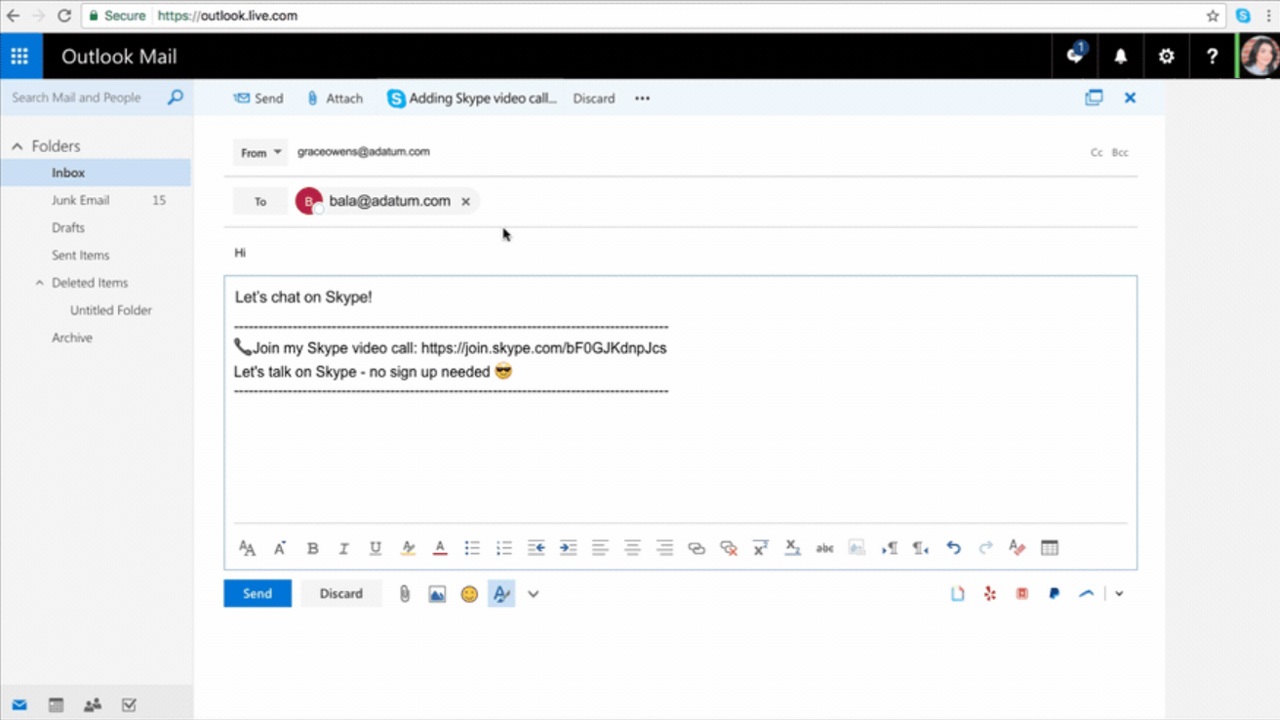Attach a picture using the image icon
The image size is (1280, 720).
[437, 593]
